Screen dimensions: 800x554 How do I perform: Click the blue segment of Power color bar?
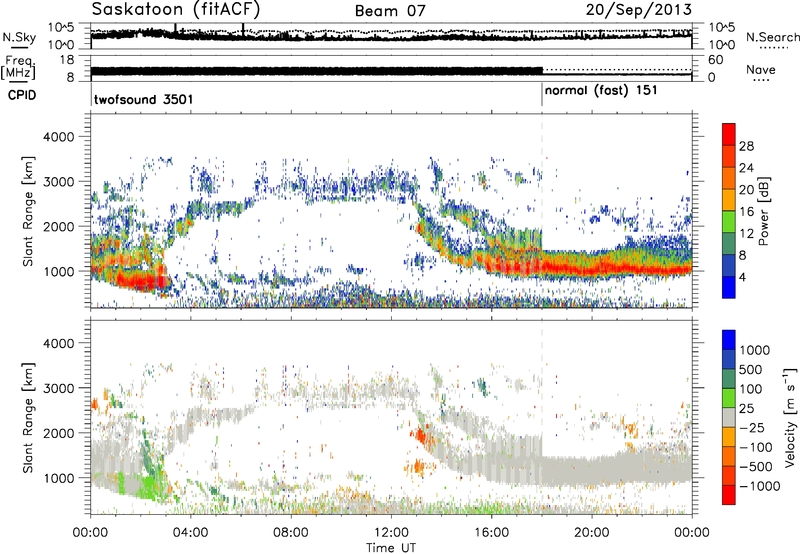[729, 287]
